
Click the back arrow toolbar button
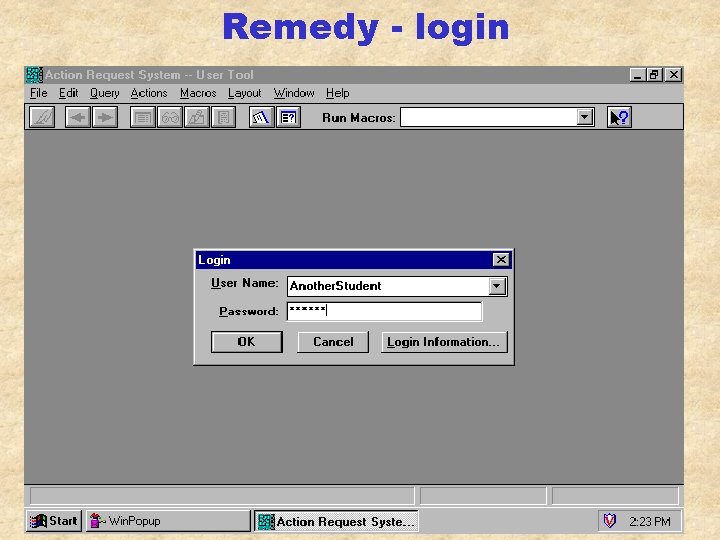point(78,117)
